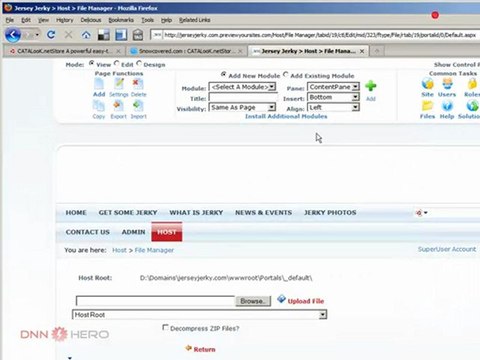Click the Add page icon in Page Functions
The width and height of the screenshot is (480, 360).
coord(99,84)
